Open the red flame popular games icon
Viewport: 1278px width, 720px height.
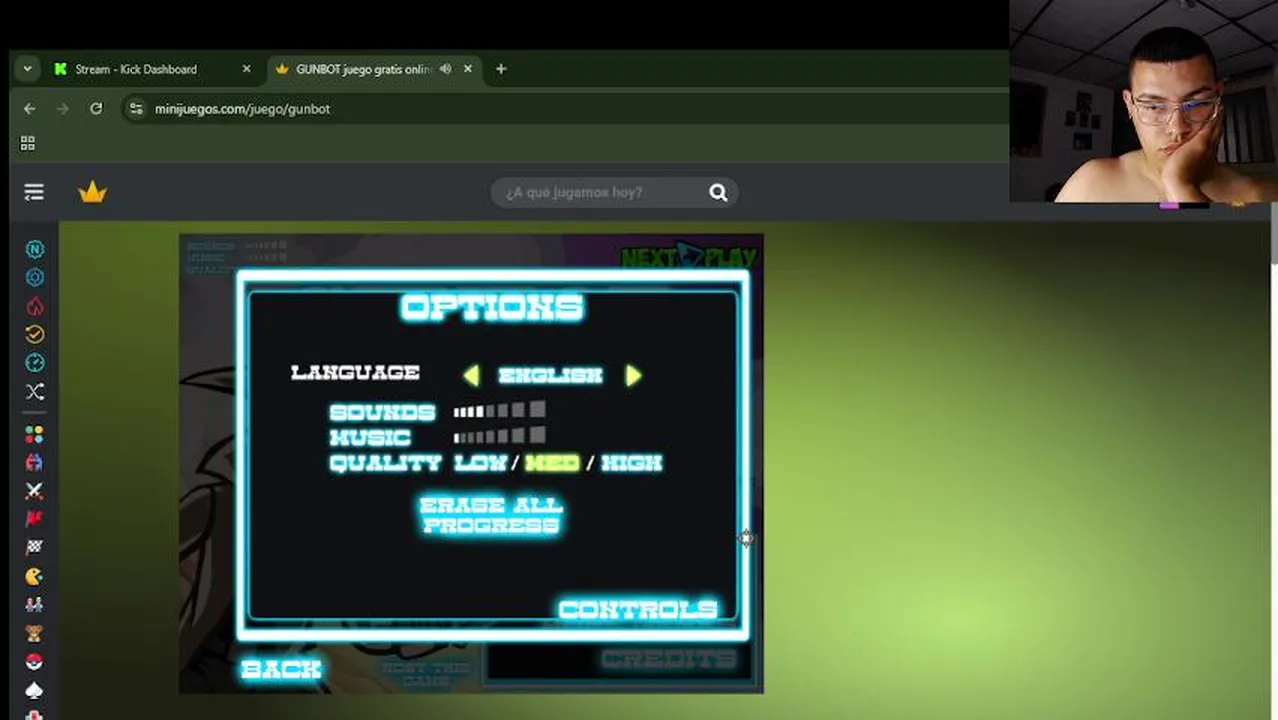click(34, 306)
